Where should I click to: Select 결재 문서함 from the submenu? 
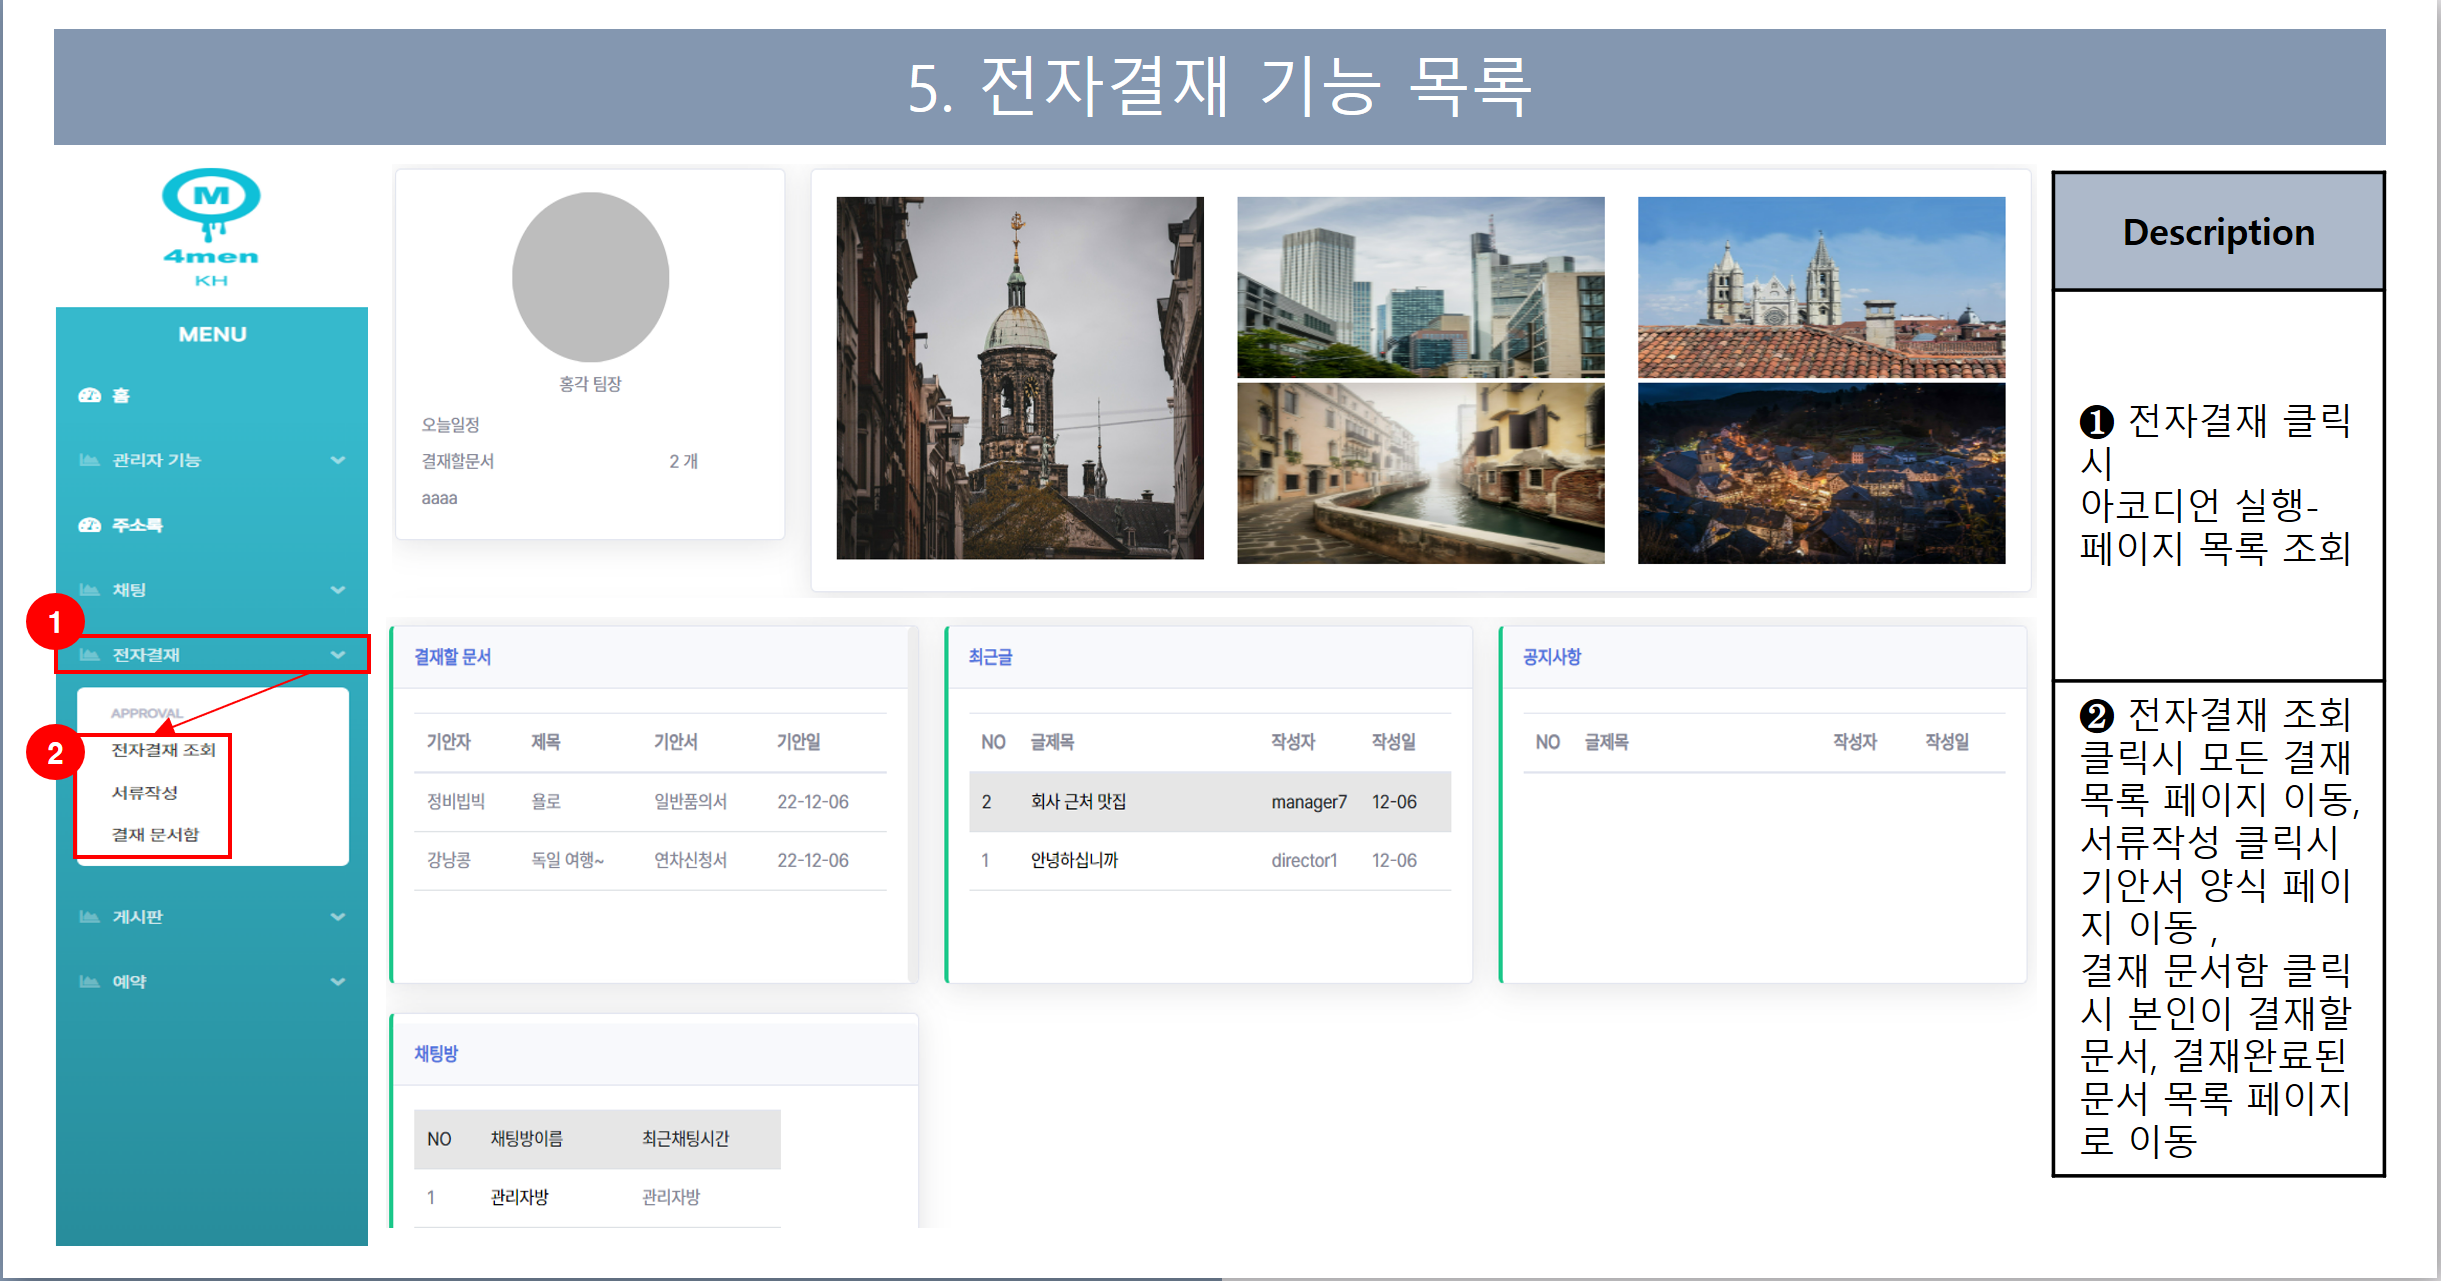tap(156, 833)
